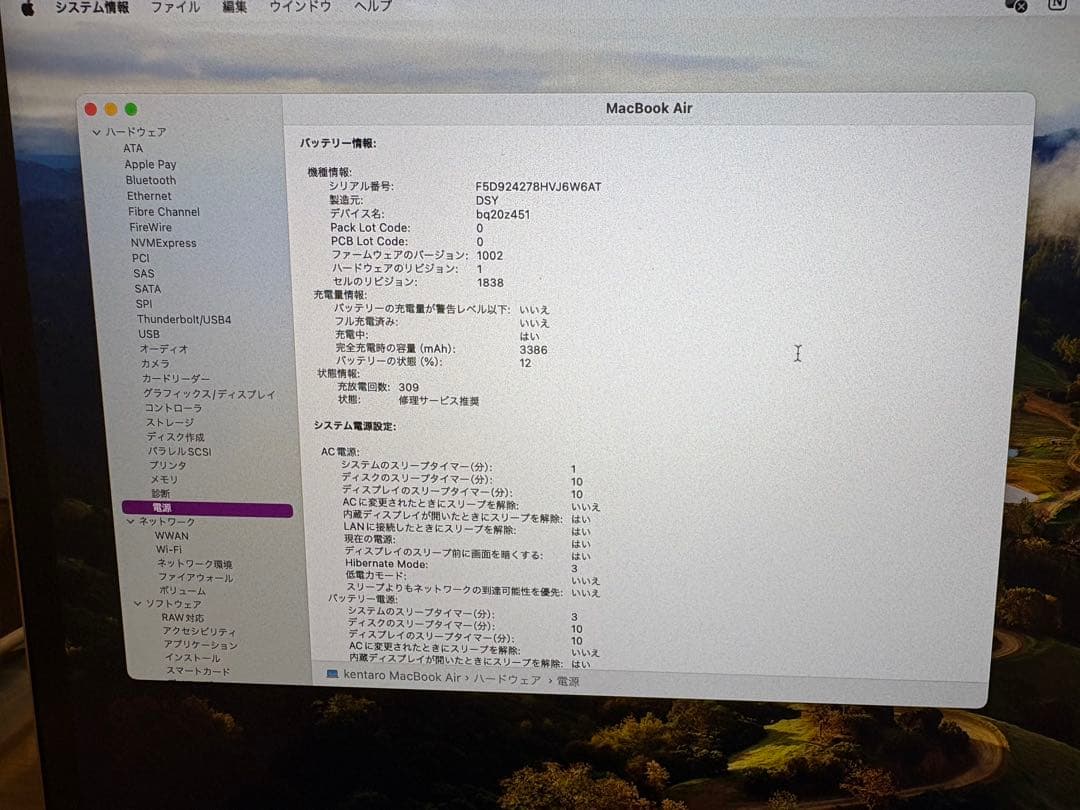Open the ウインドウ menu
Viewport: 1080px width, 810px height.
[300, 7]
